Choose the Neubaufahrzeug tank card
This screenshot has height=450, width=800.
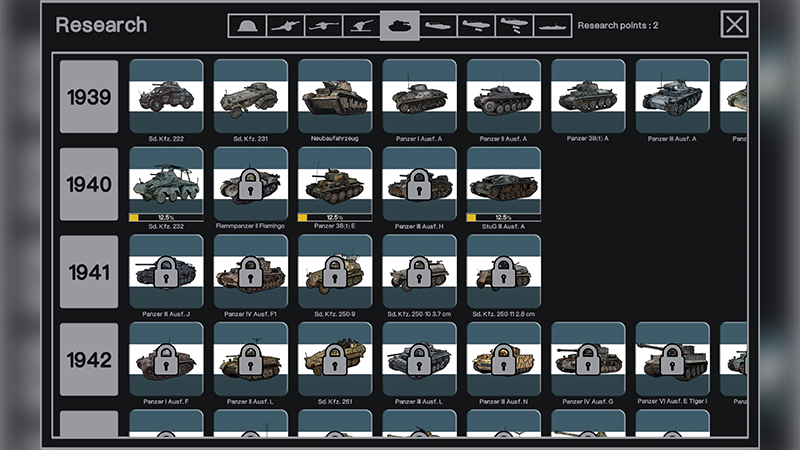(x=335, y=96)
